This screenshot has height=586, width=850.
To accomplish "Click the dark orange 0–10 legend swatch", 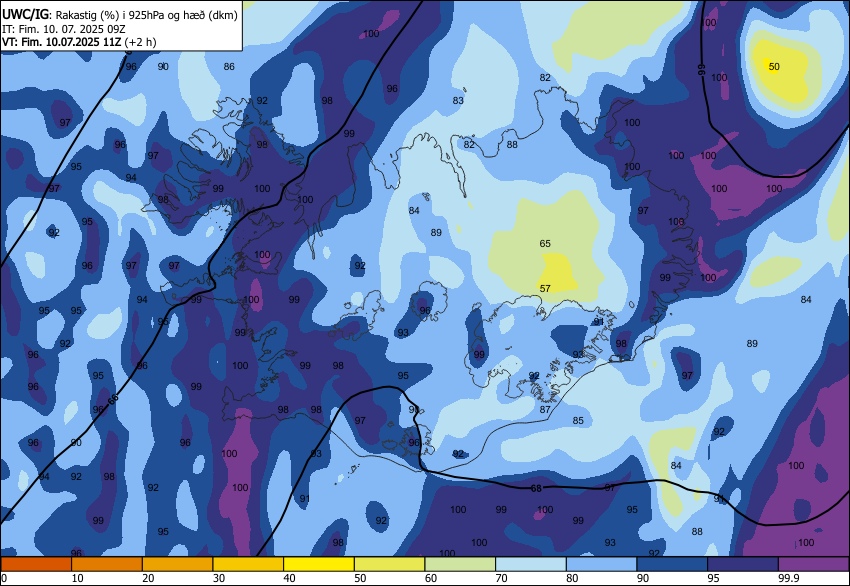I will (36, 564).
